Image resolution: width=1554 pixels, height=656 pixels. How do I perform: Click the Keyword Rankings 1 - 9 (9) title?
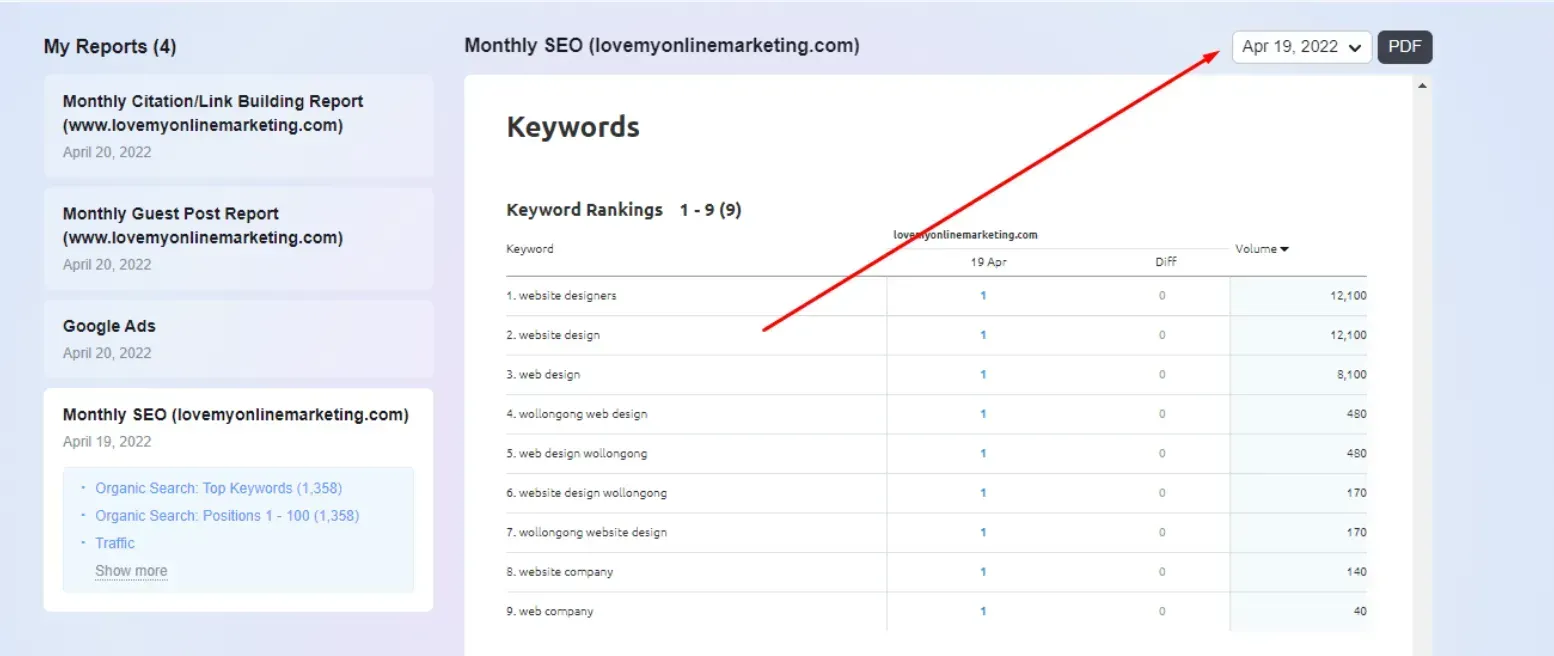[624, 210]
